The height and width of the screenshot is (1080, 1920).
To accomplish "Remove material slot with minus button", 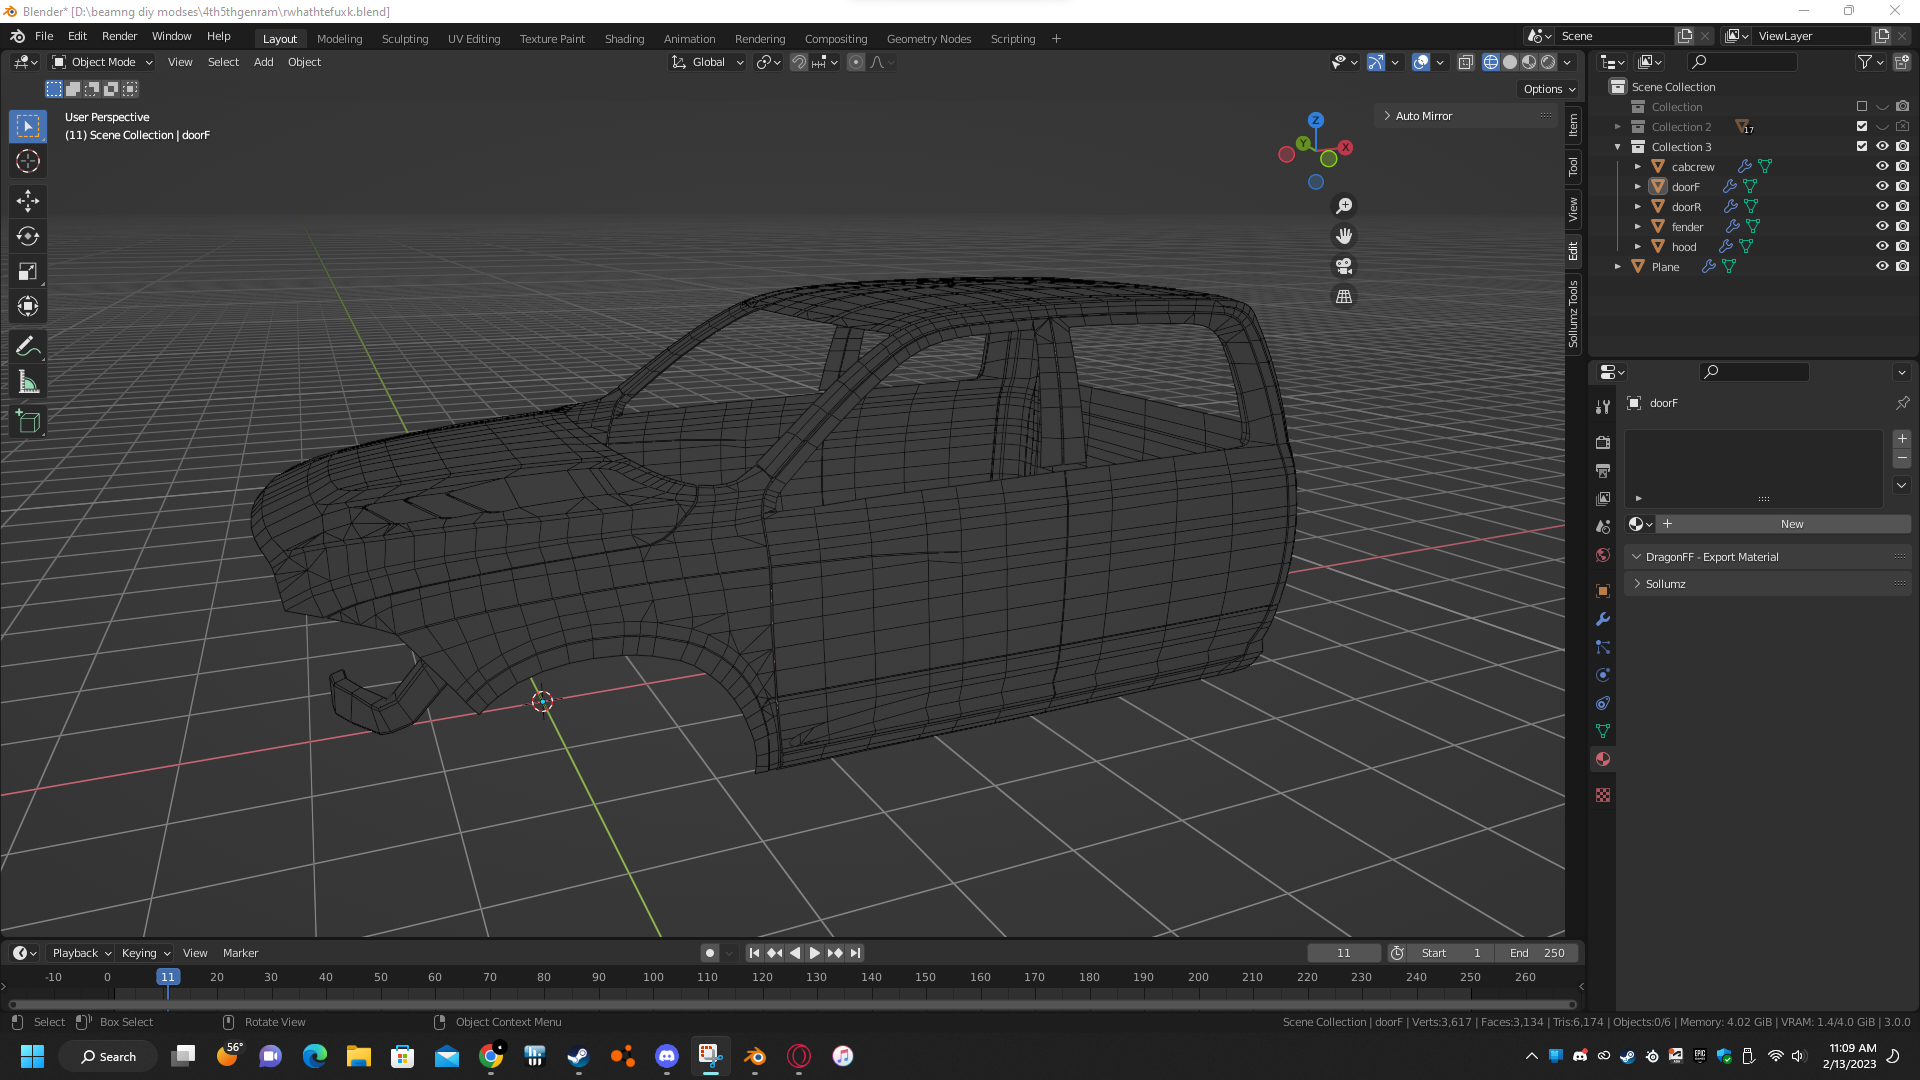I will [1902, 458].
